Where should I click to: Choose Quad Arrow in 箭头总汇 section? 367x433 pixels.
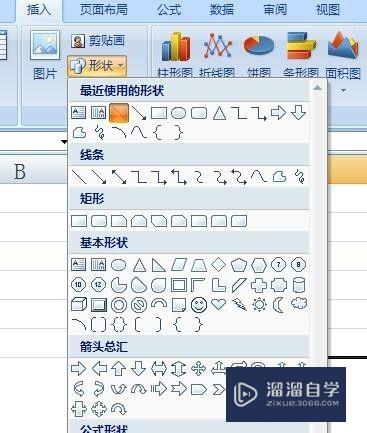tap(199, 369)
